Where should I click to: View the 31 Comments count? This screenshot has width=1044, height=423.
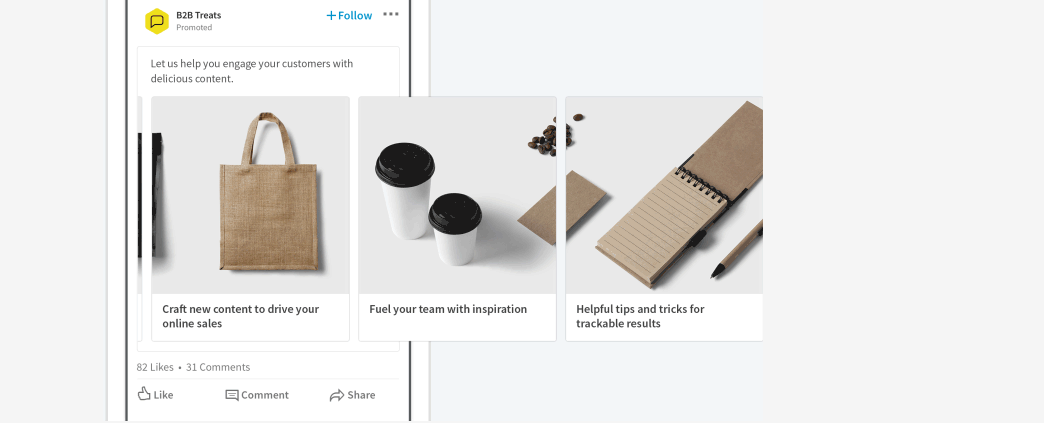pyautogui.click(x=218, y=367)
